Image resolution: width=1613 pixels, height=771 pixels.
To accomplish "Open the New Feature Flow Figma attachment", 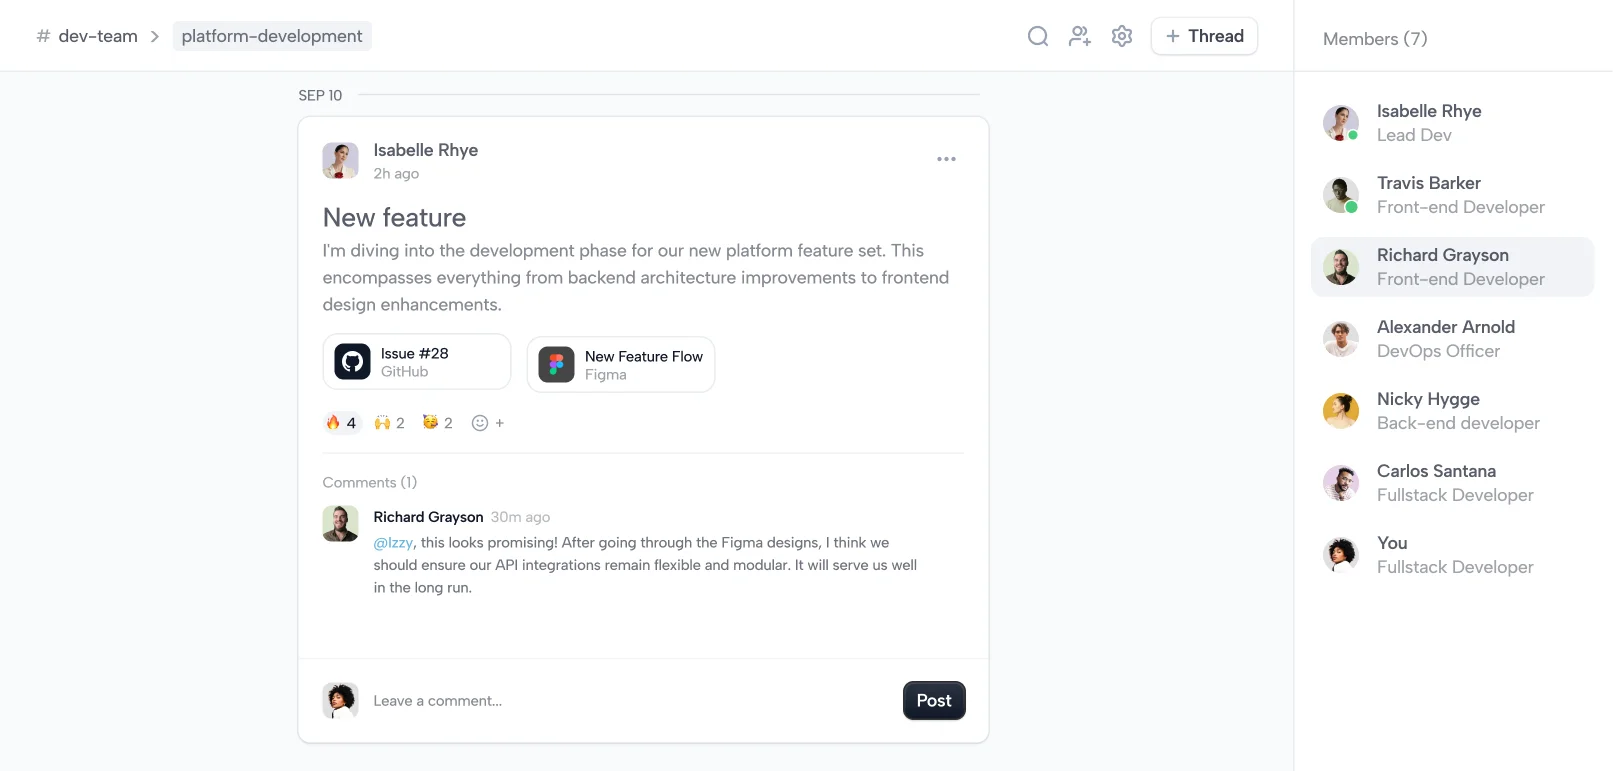I will pyautogui.click(x=620, y=365).
